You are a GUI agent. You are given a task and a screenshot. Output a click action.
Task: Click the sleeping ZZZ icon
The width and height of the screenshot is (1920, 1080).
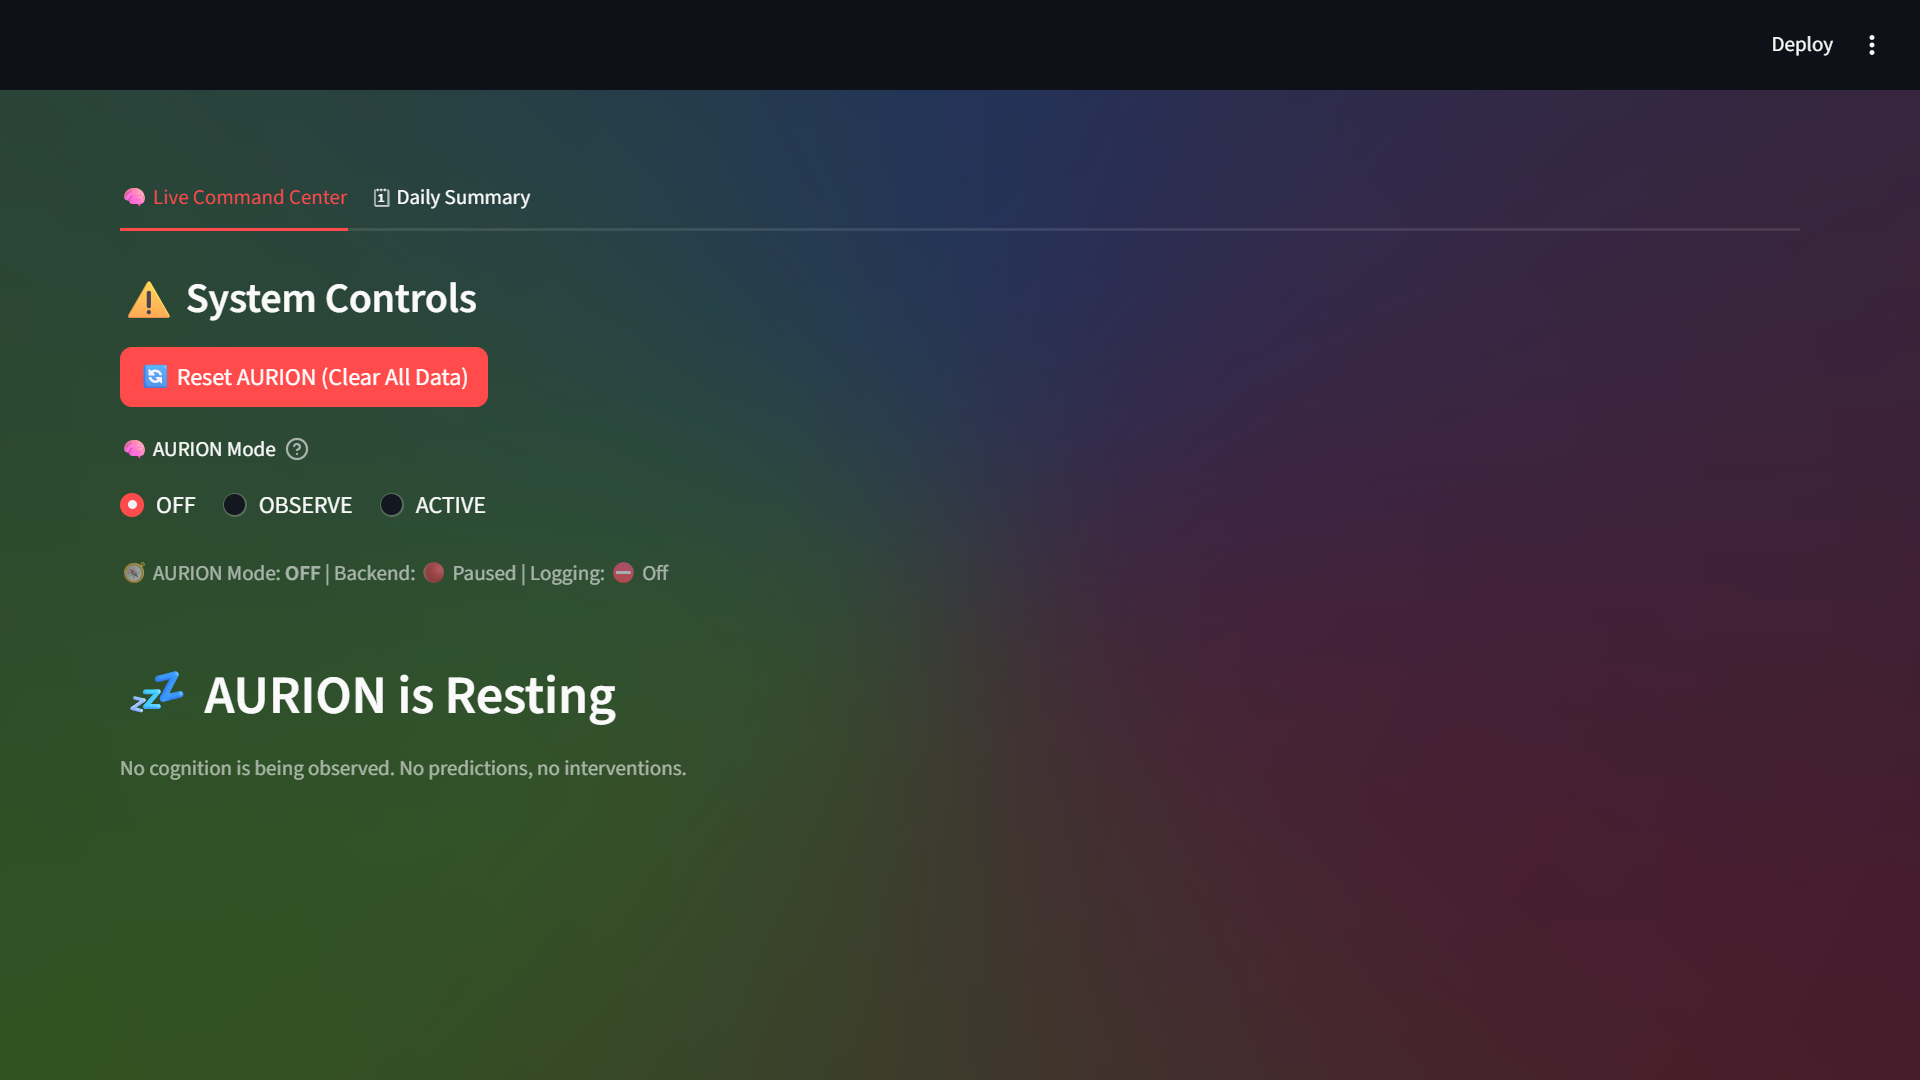(x=157, y=693)
